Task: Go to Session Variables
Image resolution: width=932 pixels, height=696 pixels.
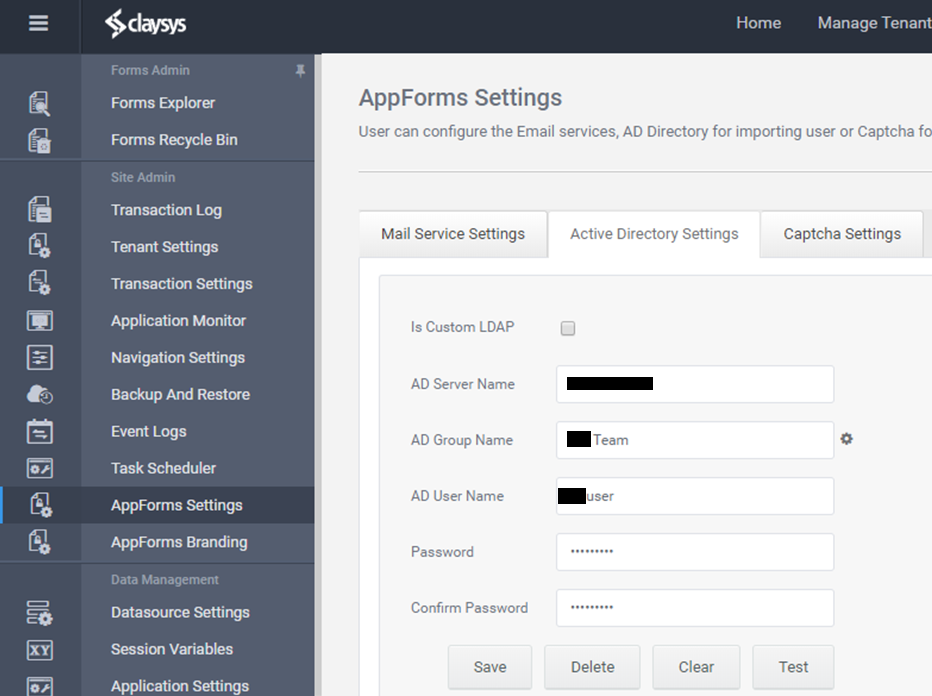Action: click(x=172, y=649)
